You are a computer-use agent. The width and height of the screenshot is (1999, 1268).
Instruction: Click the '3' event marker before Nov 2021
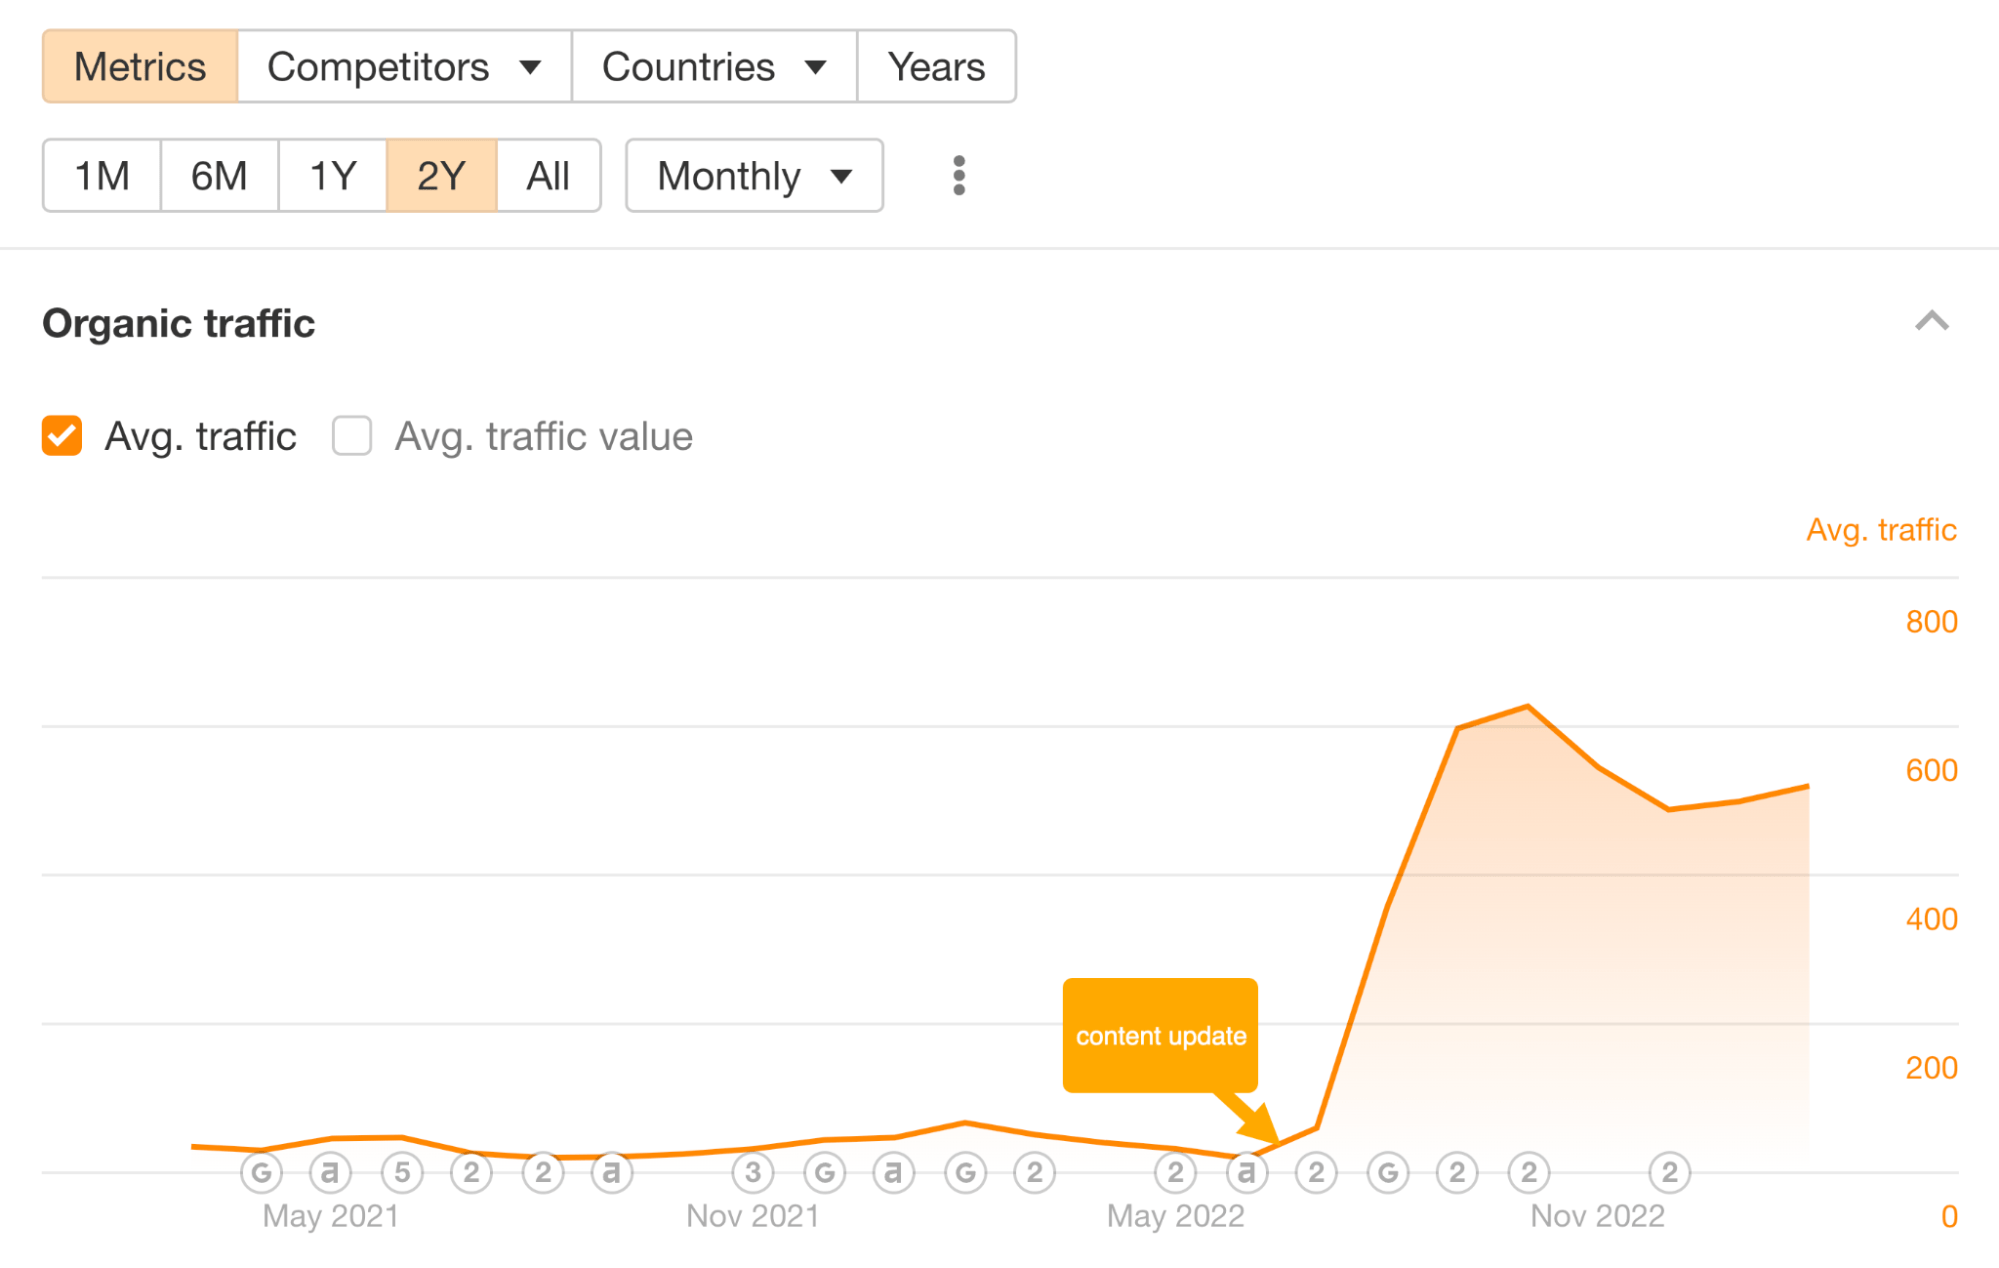pyautogui.click(x=753, y=1172)
